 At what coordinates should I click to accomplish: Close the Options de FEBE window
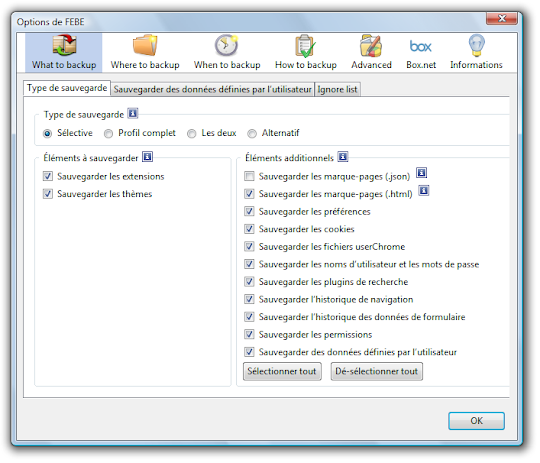tap(501, 18)
